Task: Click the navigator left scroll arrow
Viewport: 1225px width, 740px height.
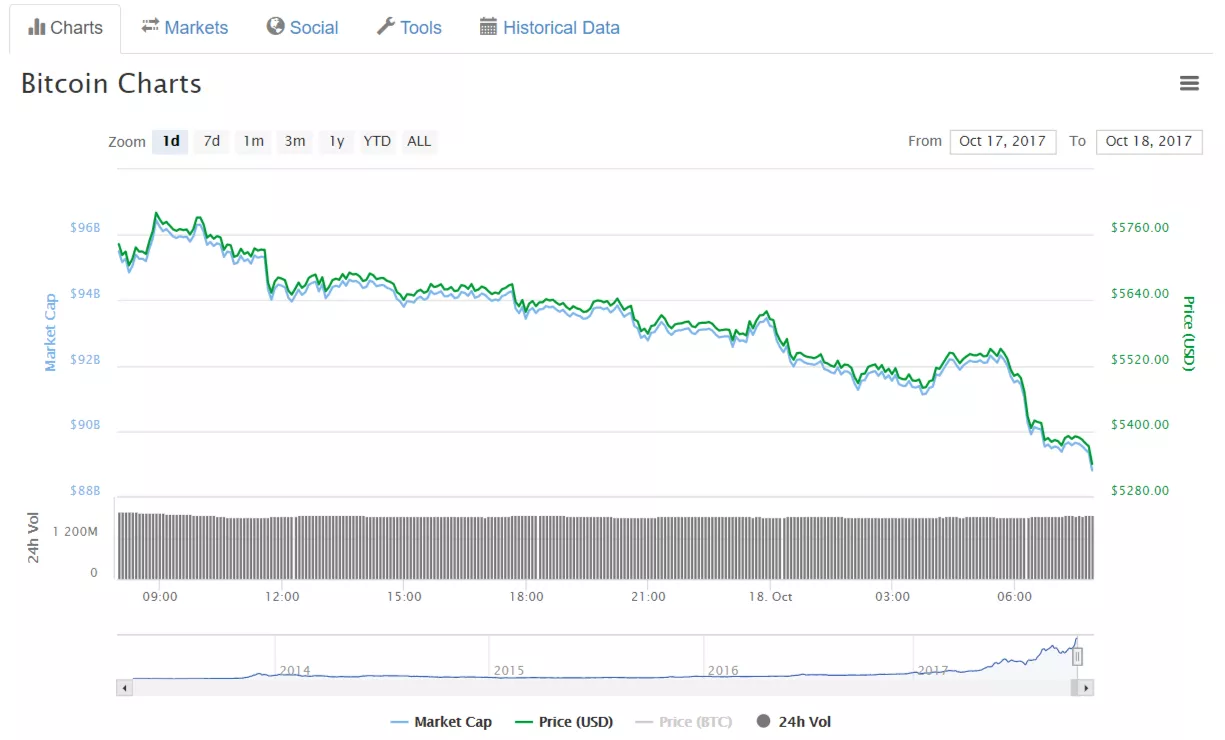Action: (x=124, y=688)
